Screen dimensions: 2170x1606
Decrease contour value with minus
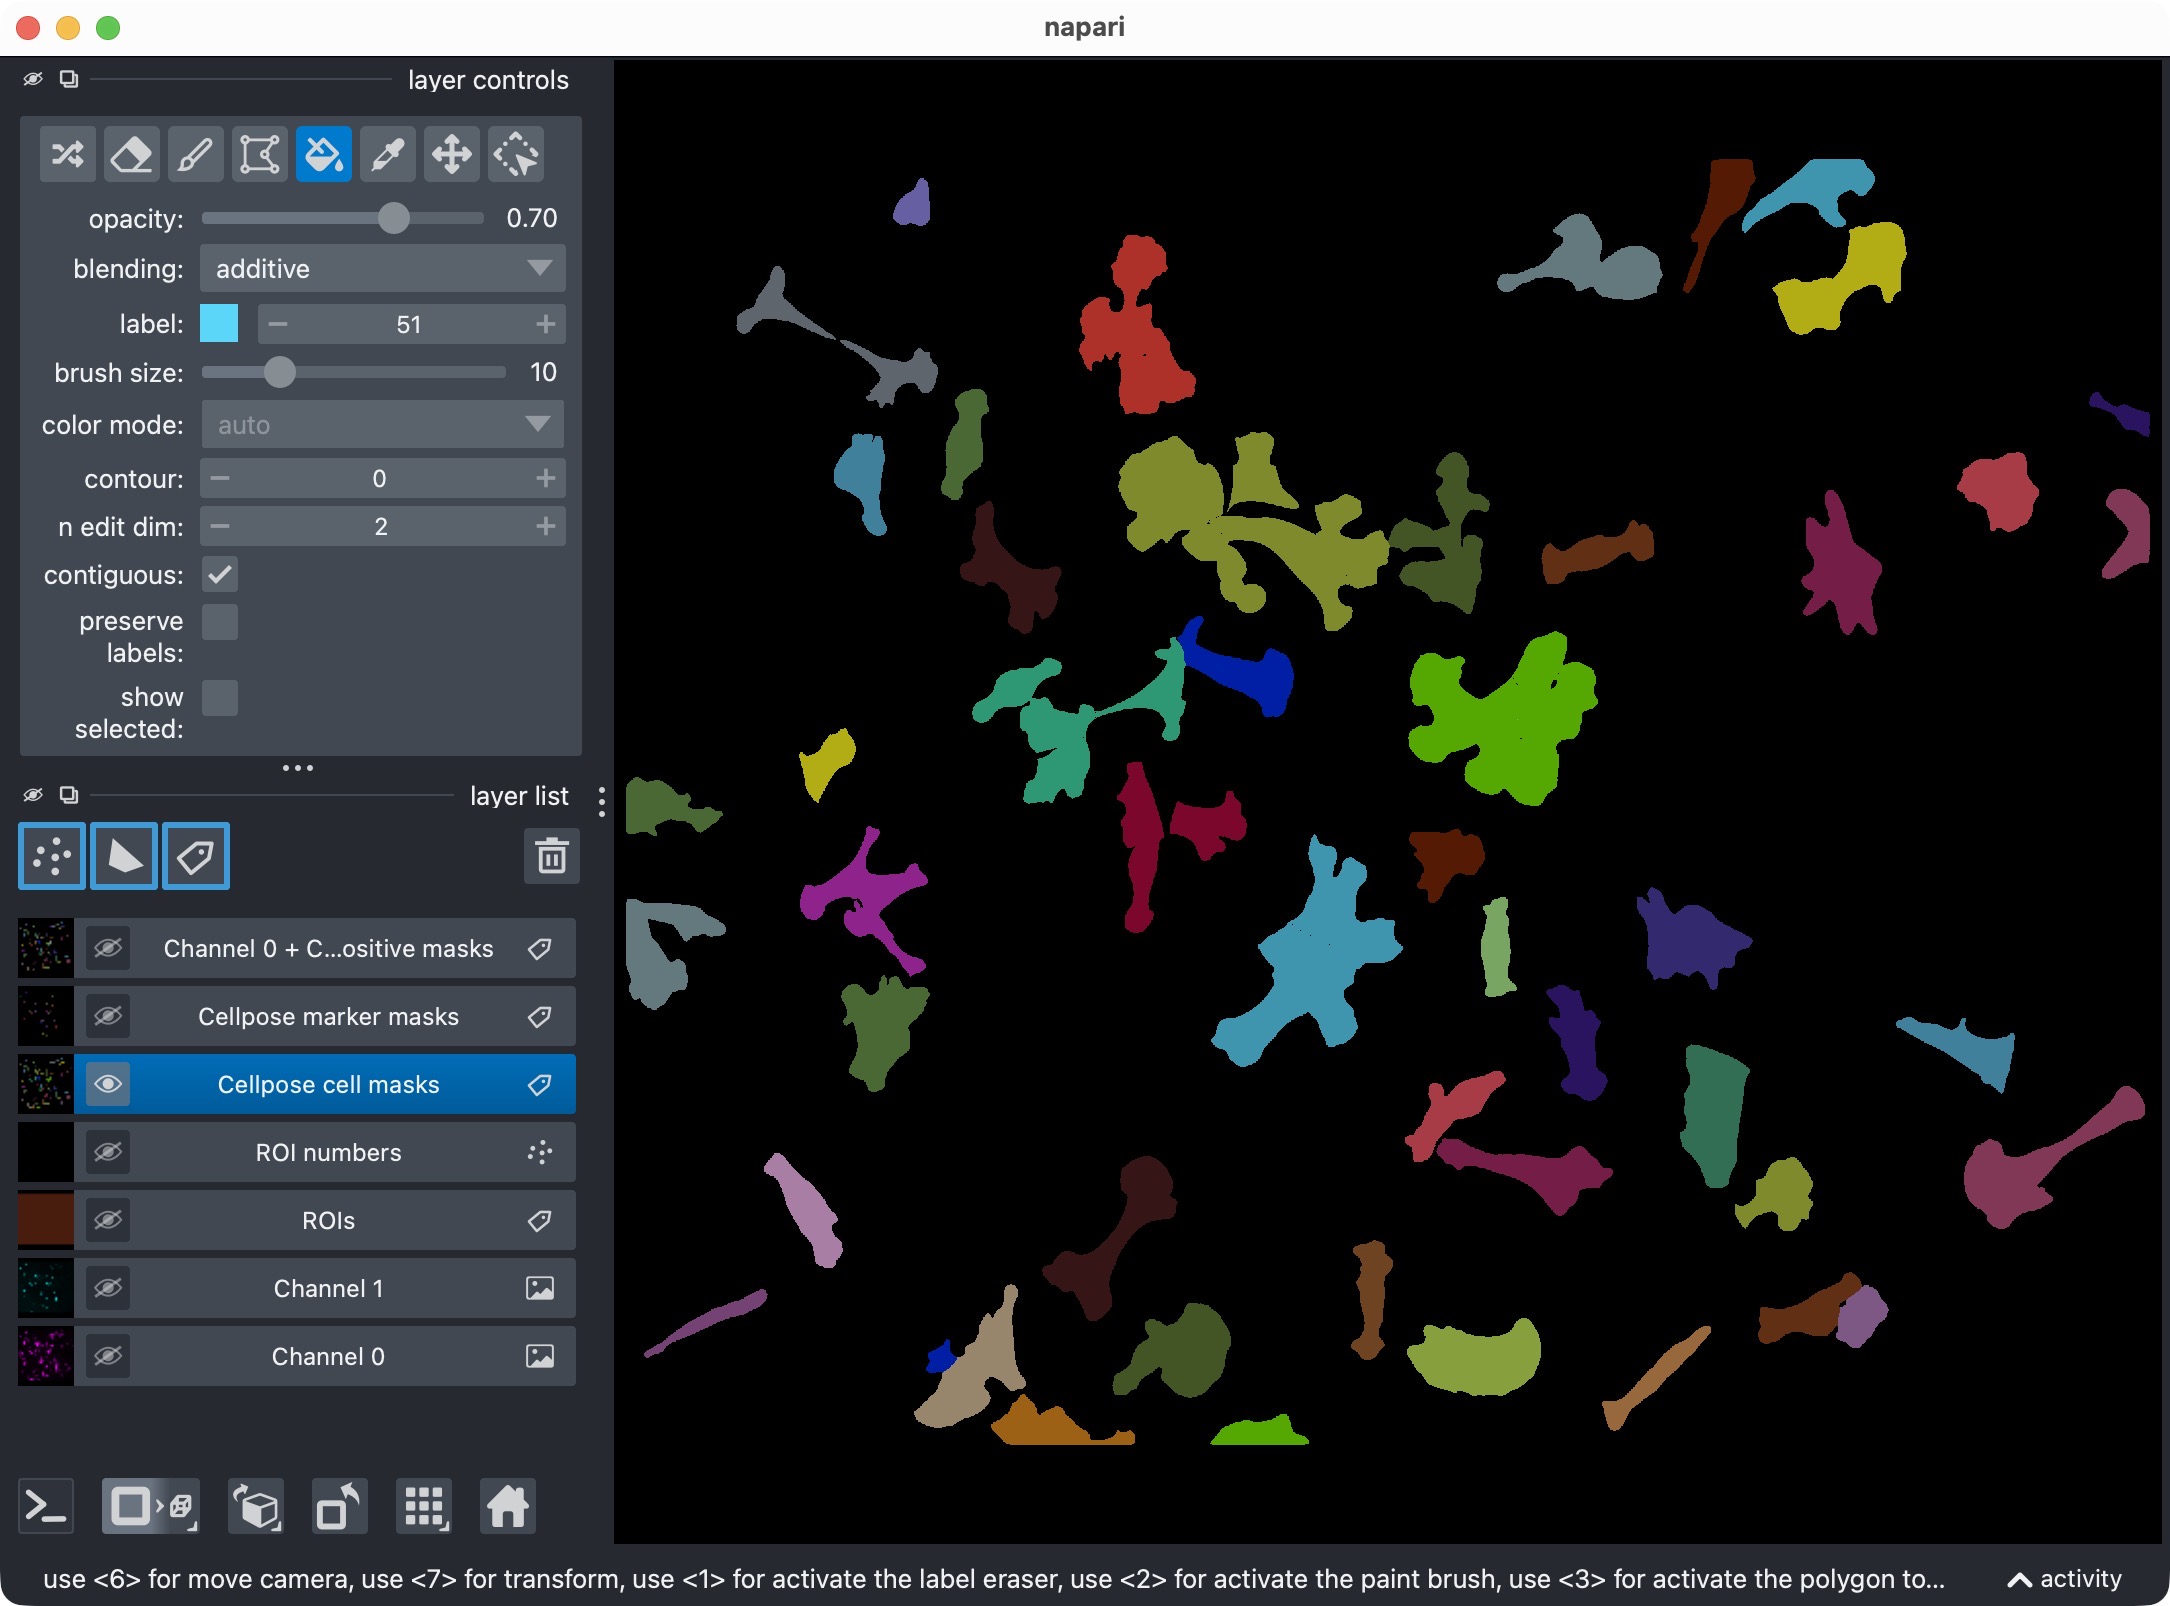[x=220, y=478]
